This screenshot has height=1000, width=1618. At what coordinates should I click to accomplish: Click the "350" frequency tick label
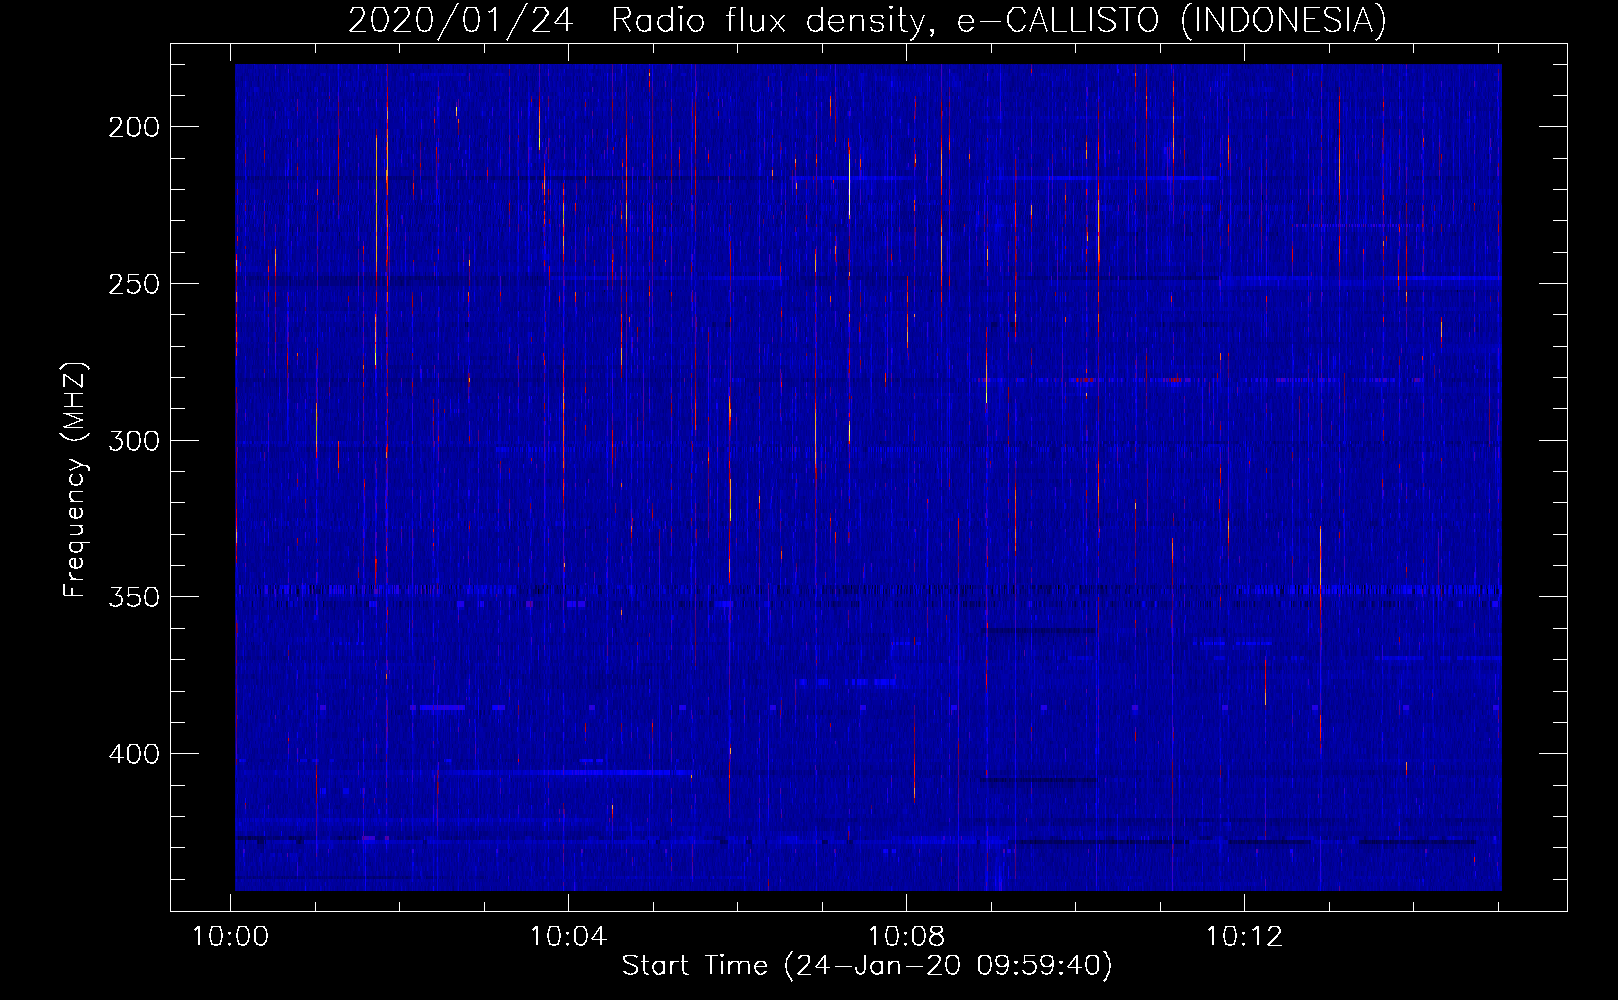134,597
